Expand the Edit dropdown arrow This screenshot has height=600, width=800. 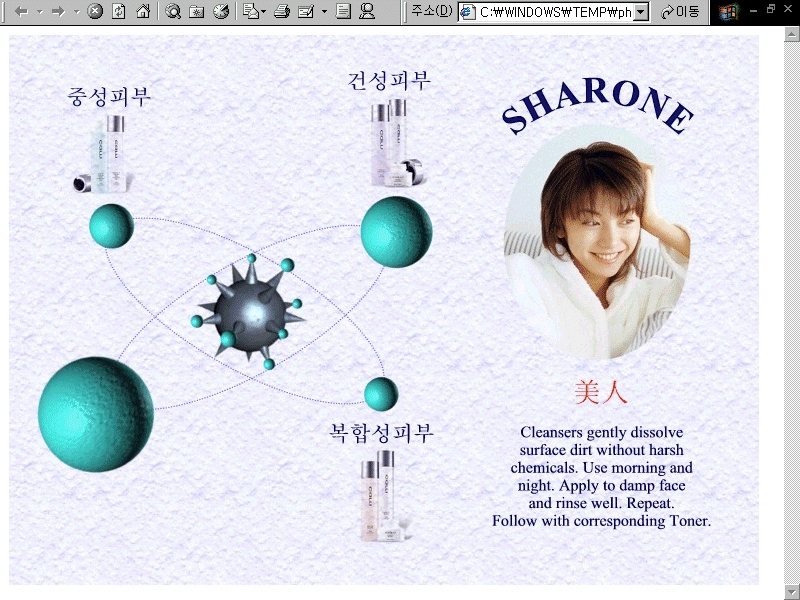pos(324,11)
